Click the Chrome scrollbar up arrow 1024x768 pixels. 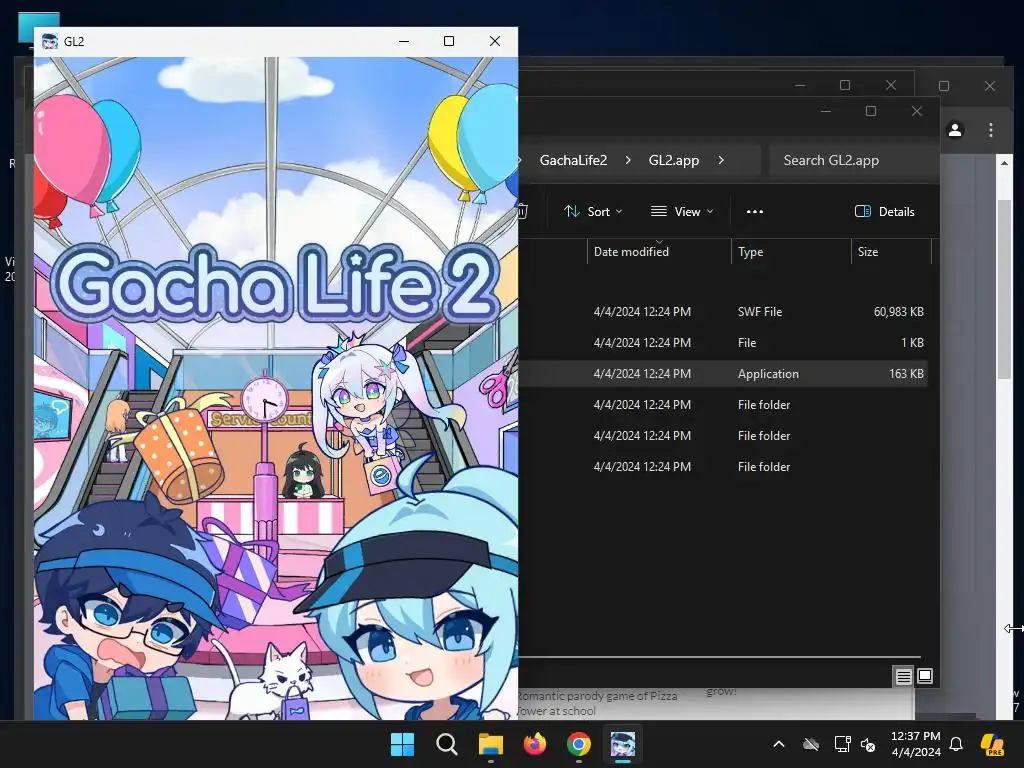1004,163
